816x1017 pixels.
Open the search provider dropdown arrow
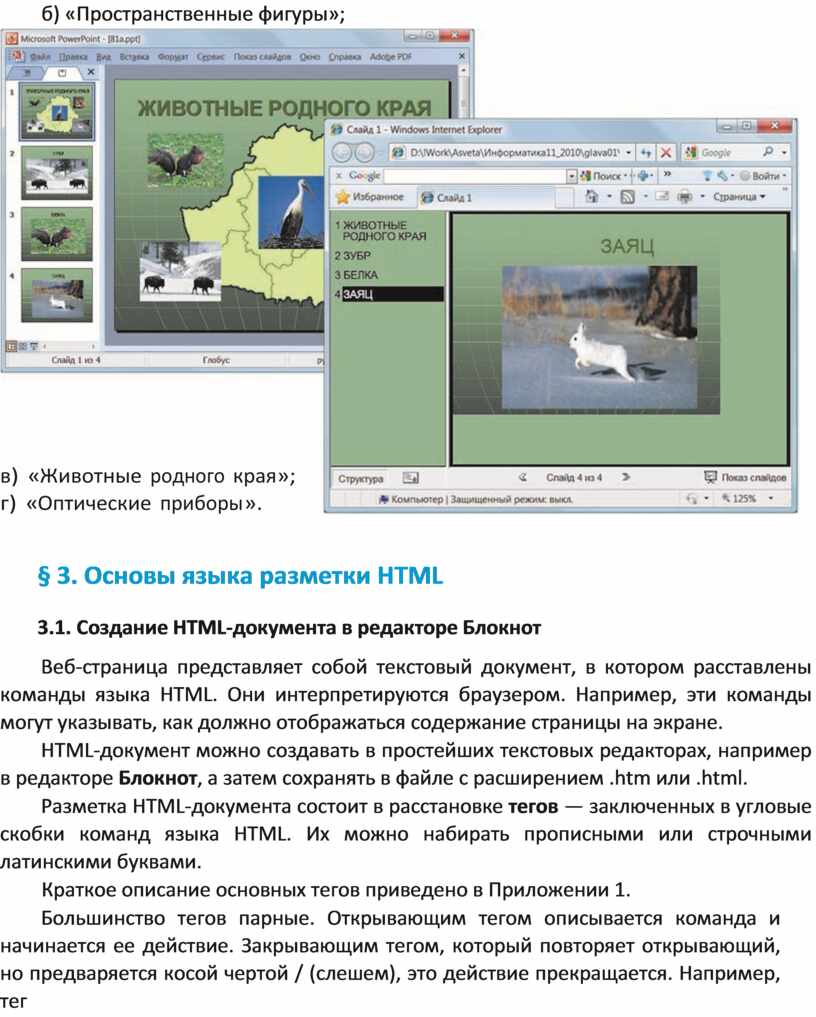pyautogui.click(x=784, y=153)
